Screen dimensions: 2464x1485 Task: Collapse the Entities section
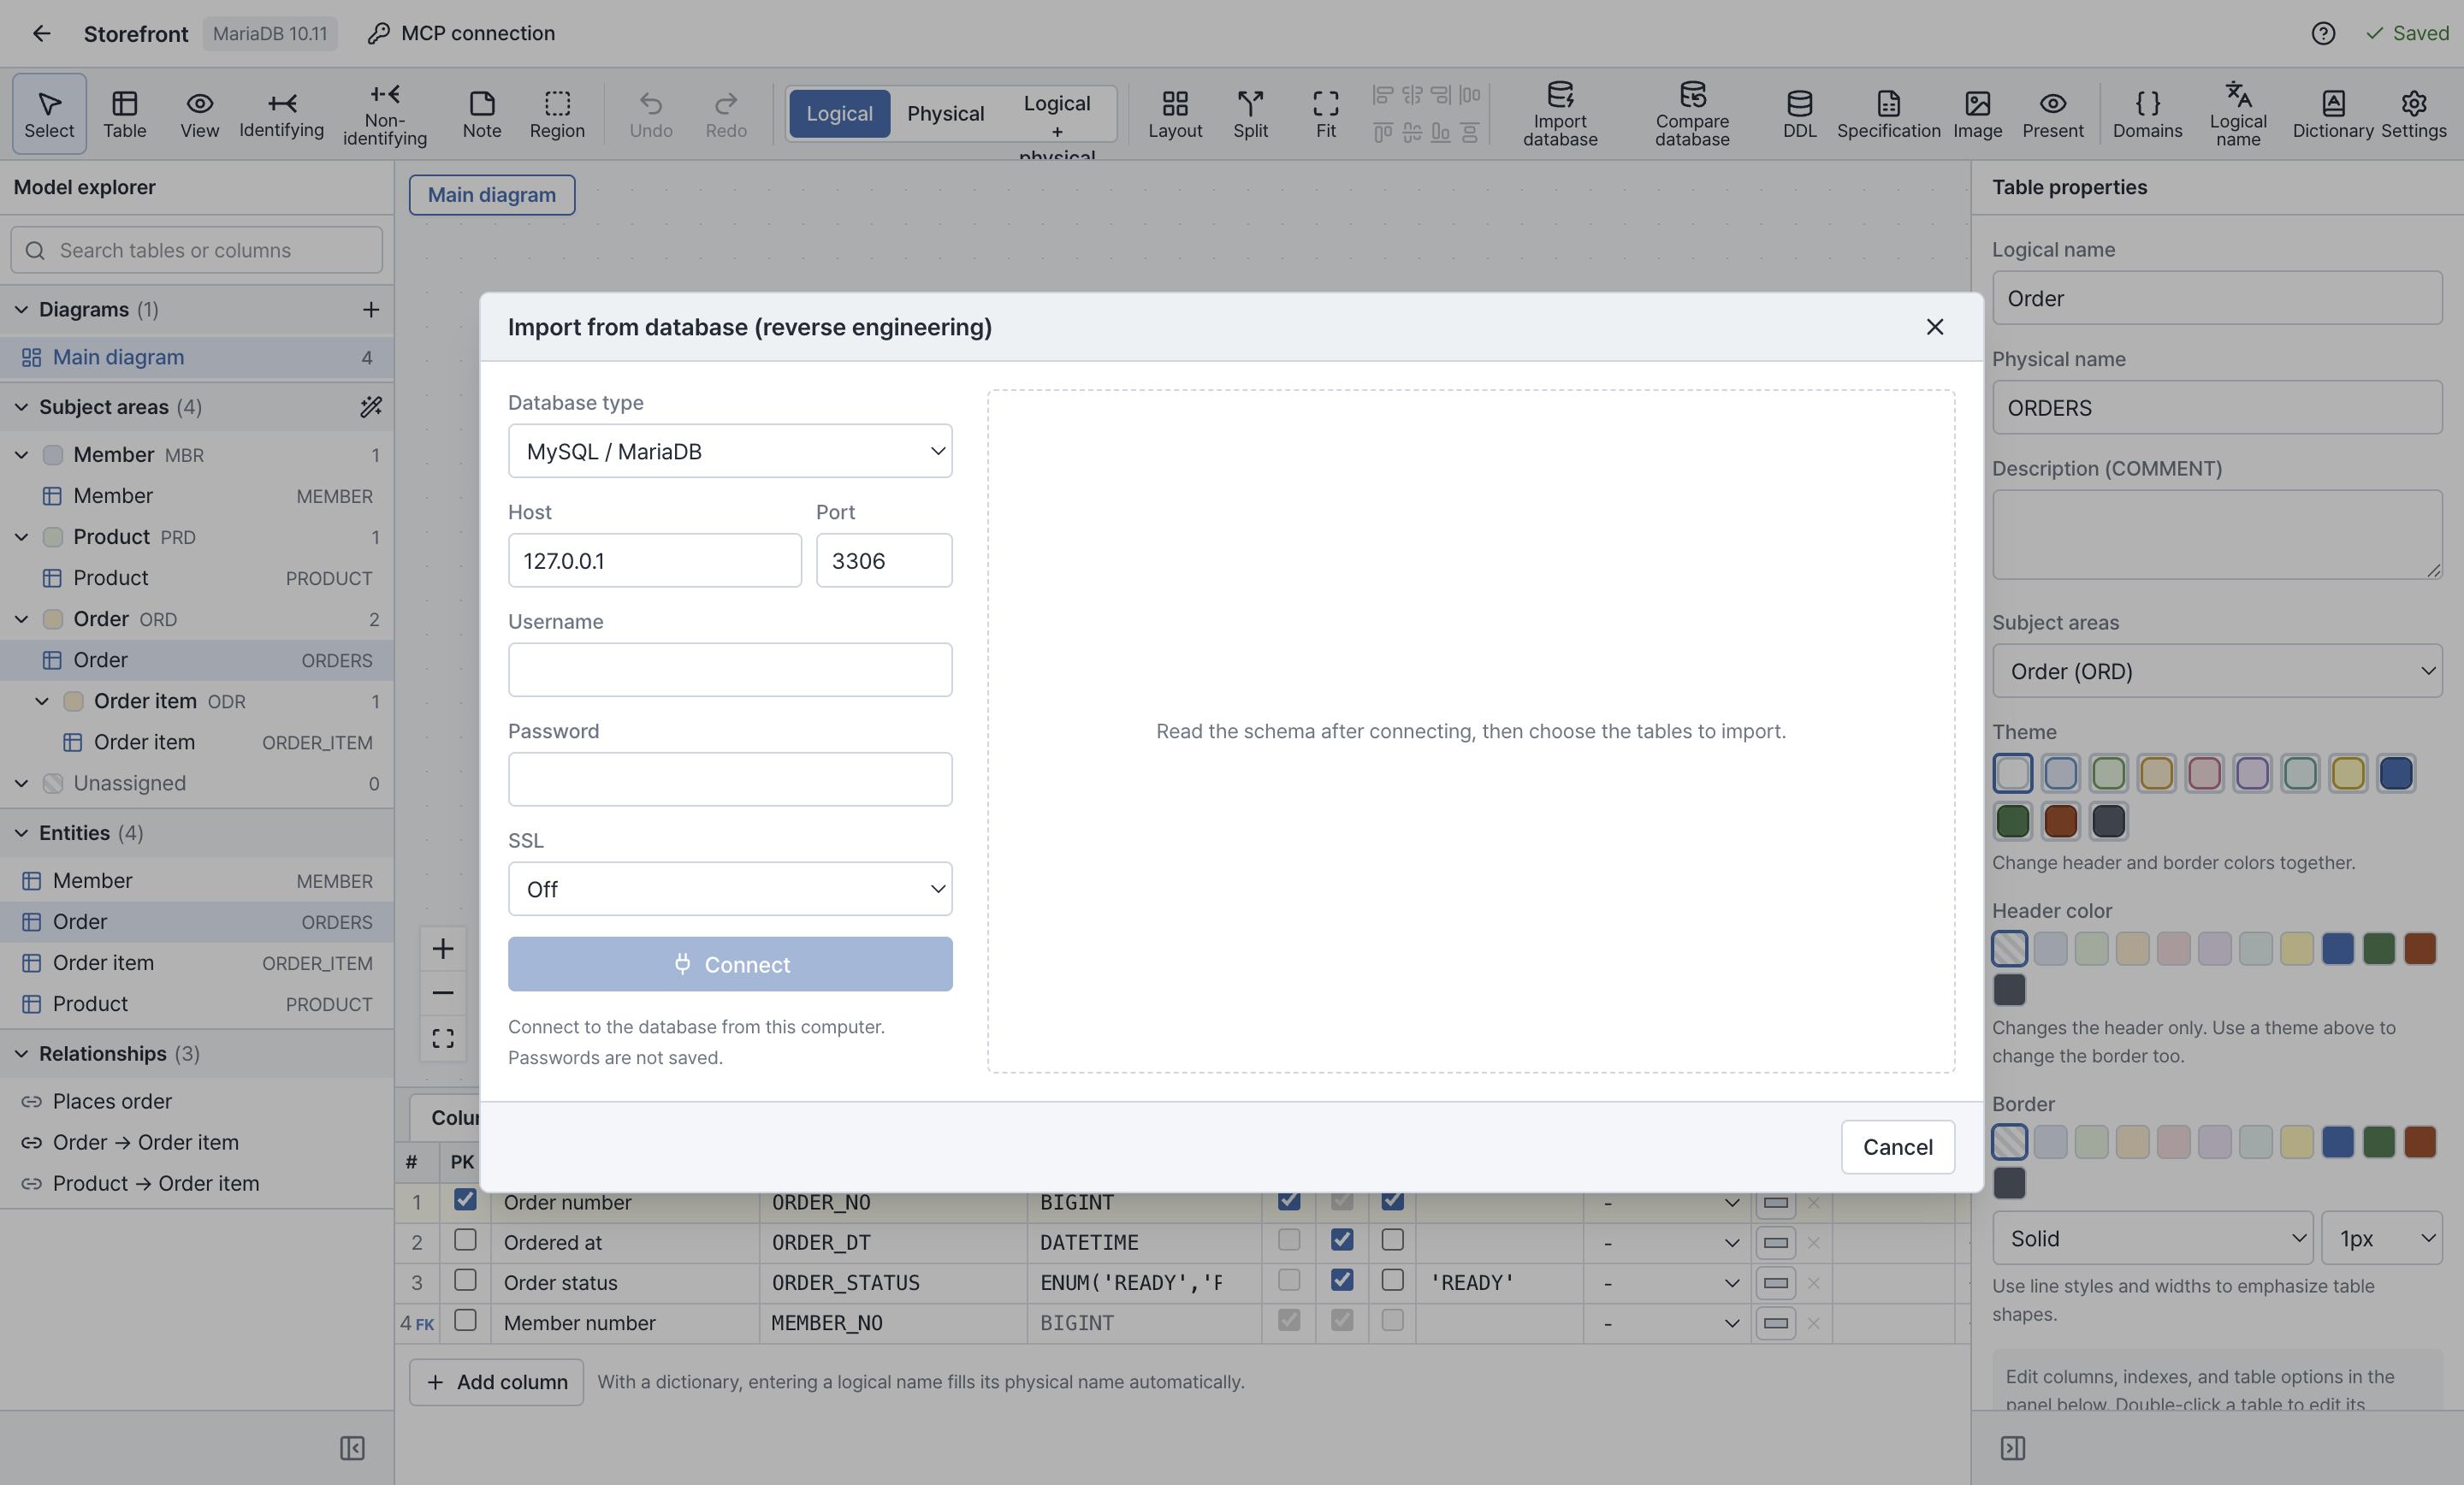coord(21,833)
